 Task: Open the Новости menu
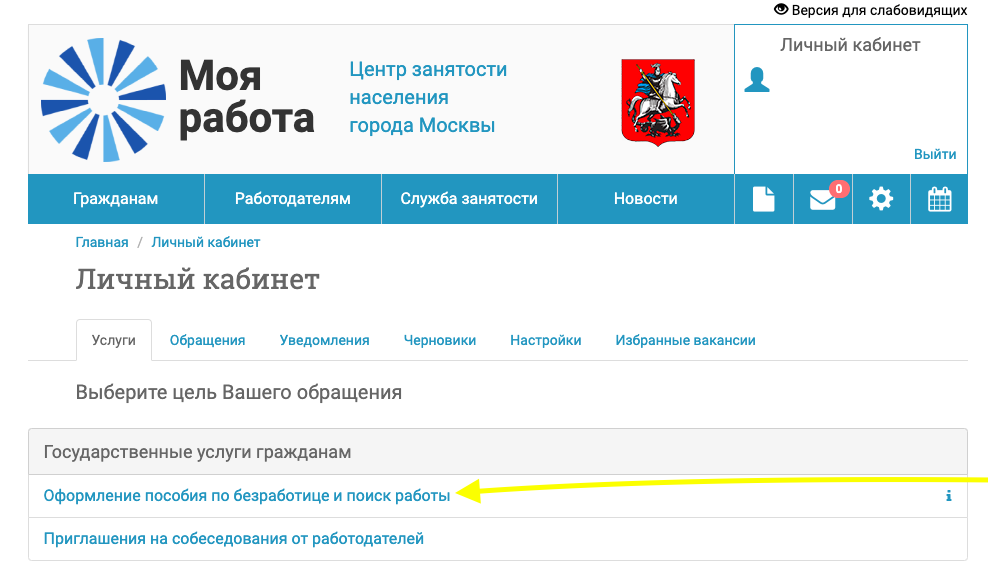[646, 199]
